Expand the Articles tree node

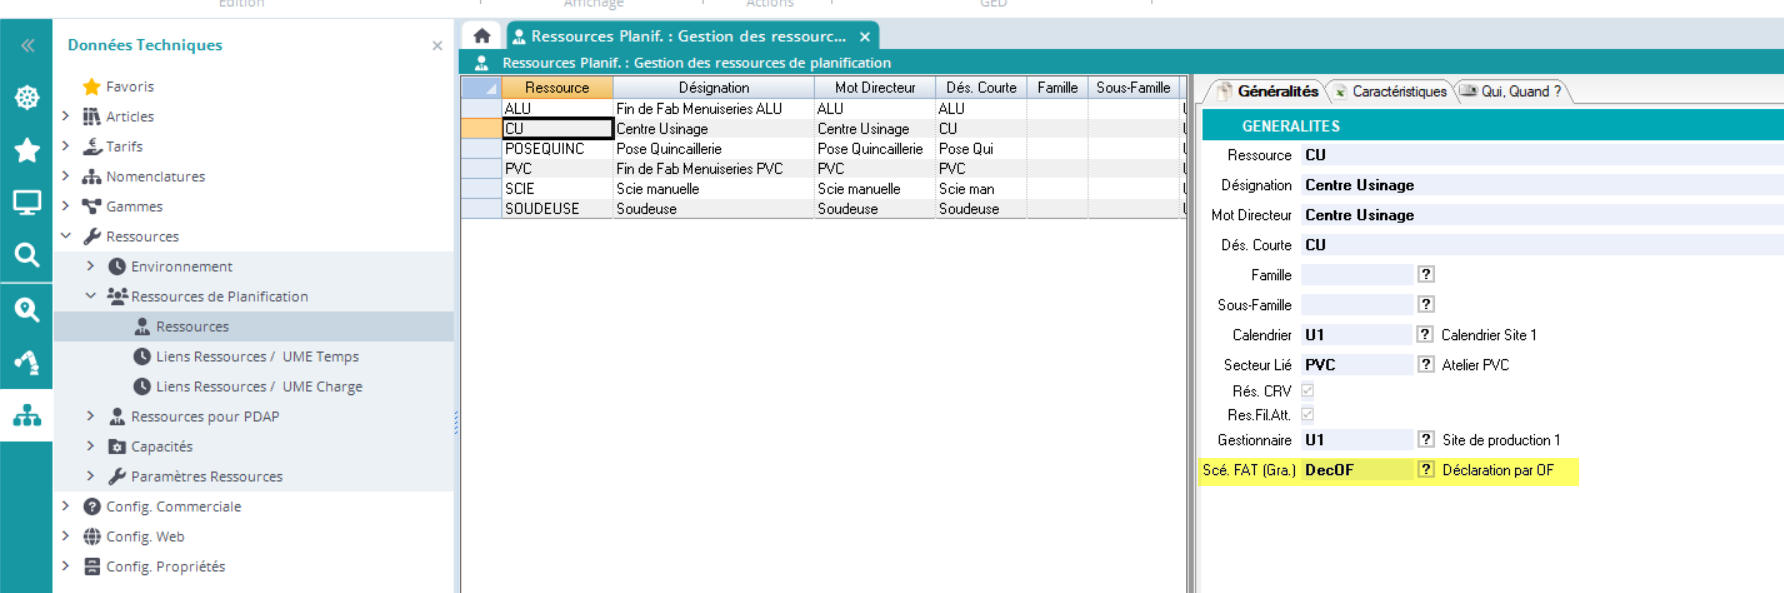pos(66,116)
